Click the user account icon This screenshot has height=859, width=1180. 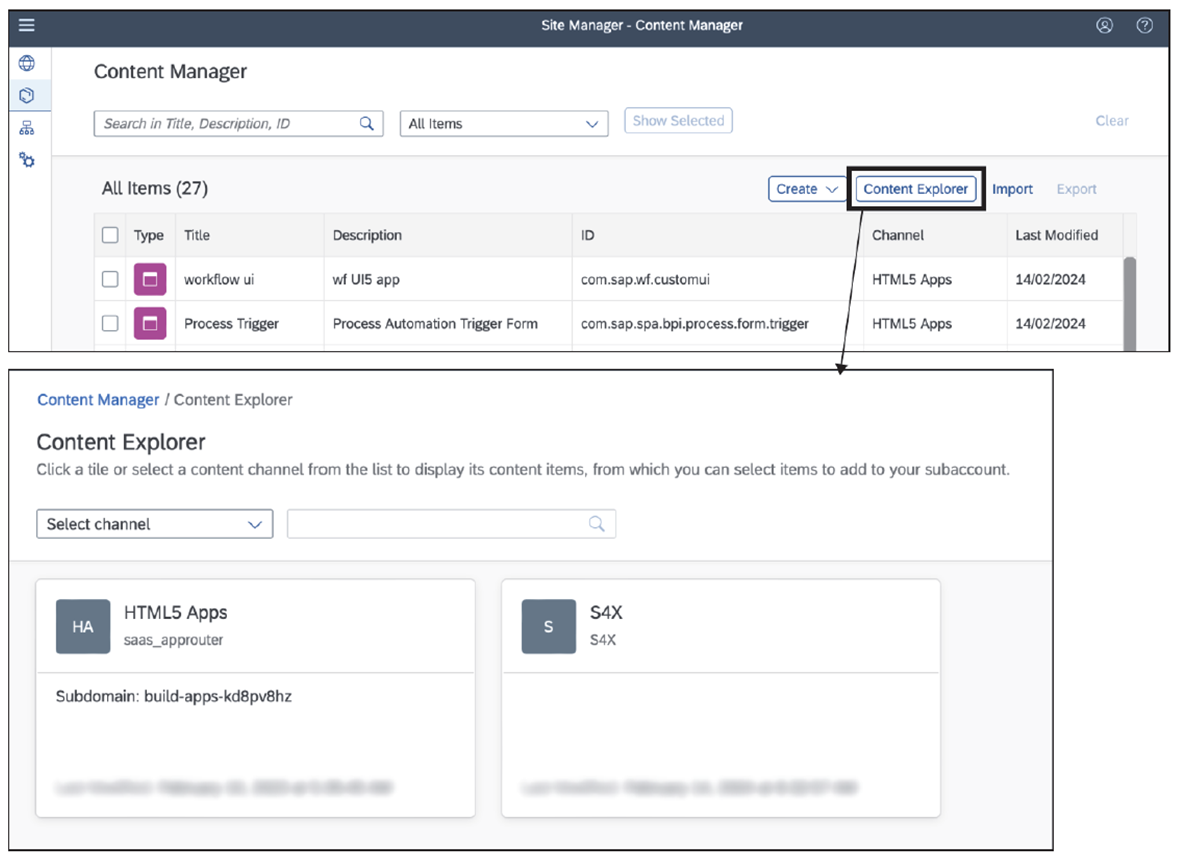click(1104, 25)
